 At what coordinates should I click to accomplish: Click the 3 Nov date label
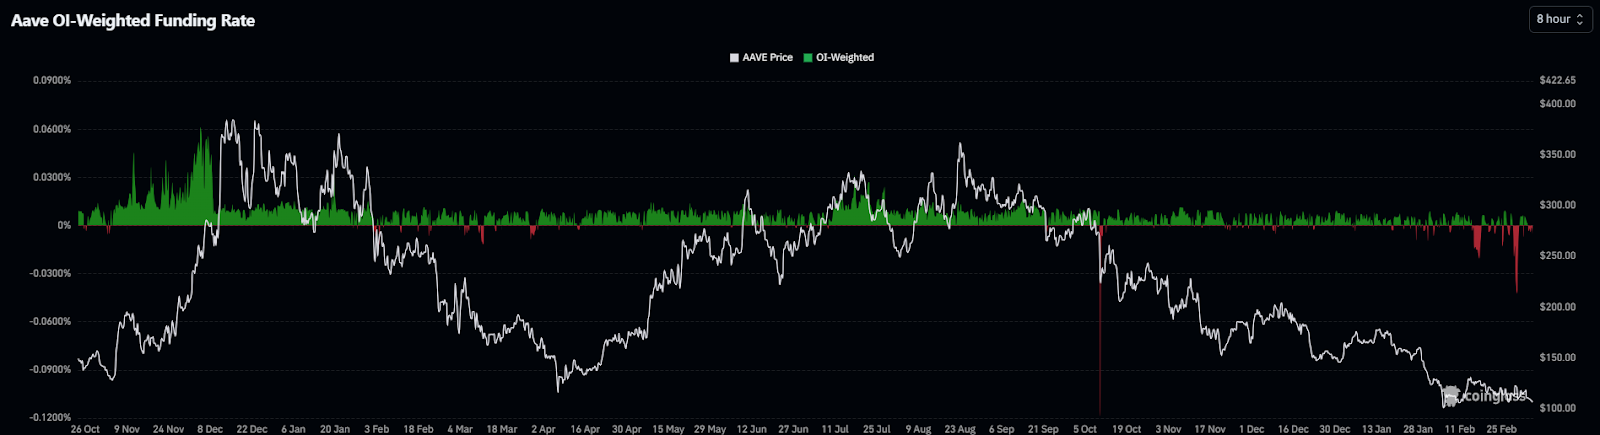click(1168, 429)
